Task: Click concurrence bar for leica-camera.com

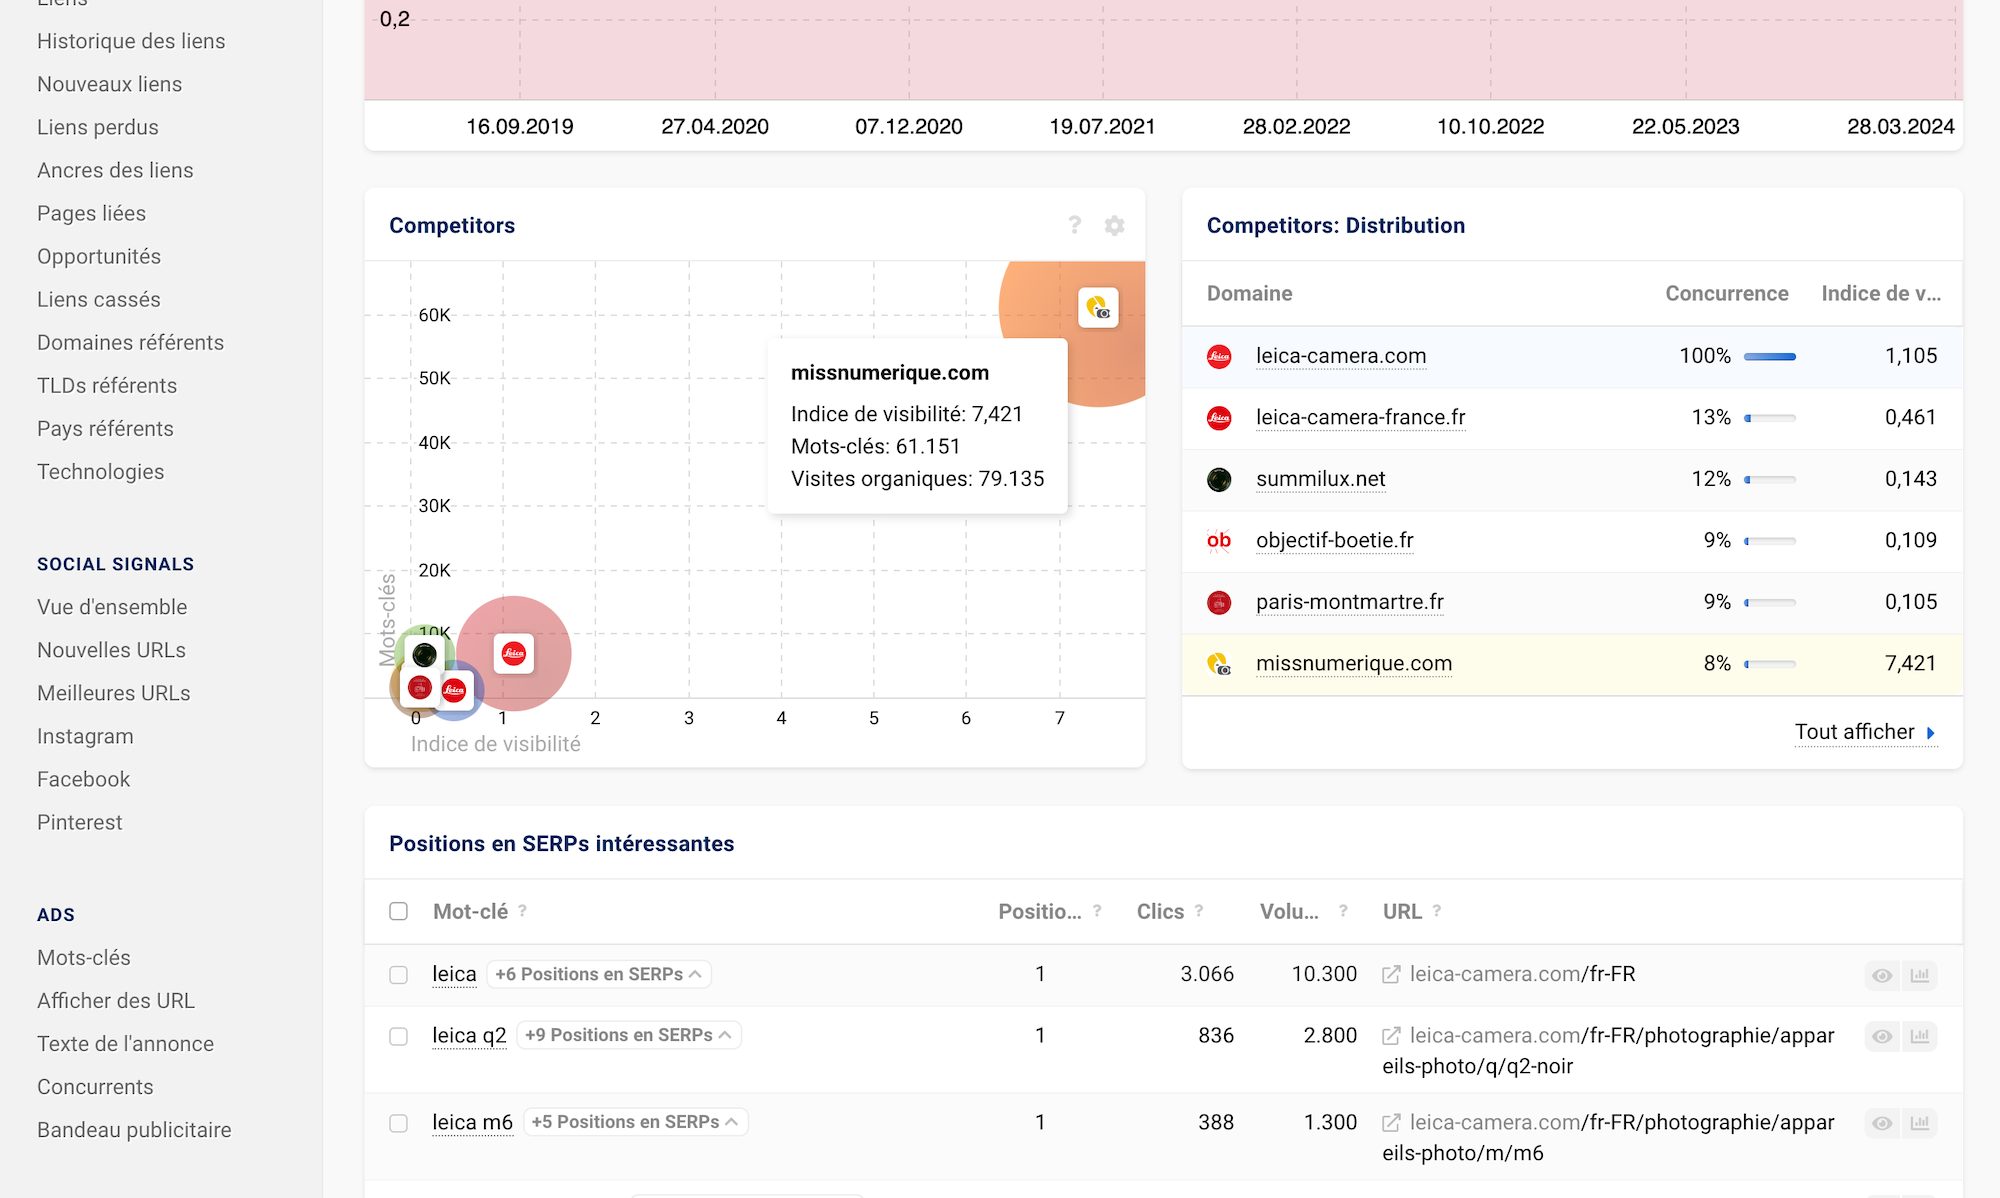Action: tap(1770, 357)
